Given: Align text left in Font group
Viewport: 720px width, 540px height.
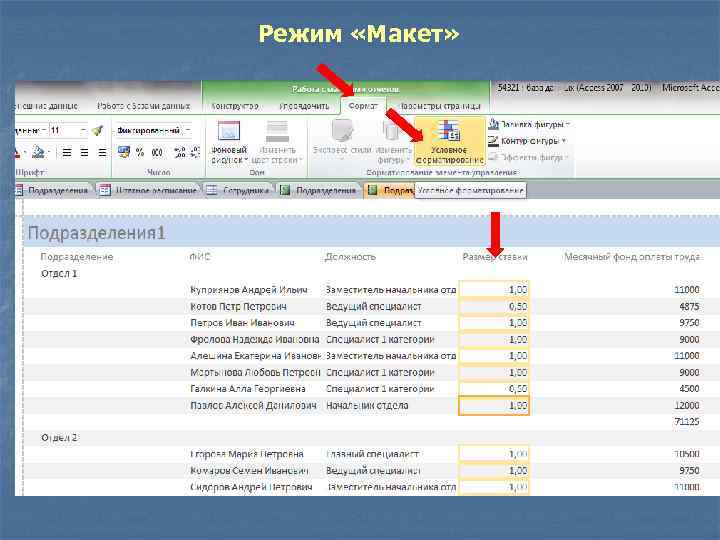Looking at the screenshot, I should [x=67, y=152].
